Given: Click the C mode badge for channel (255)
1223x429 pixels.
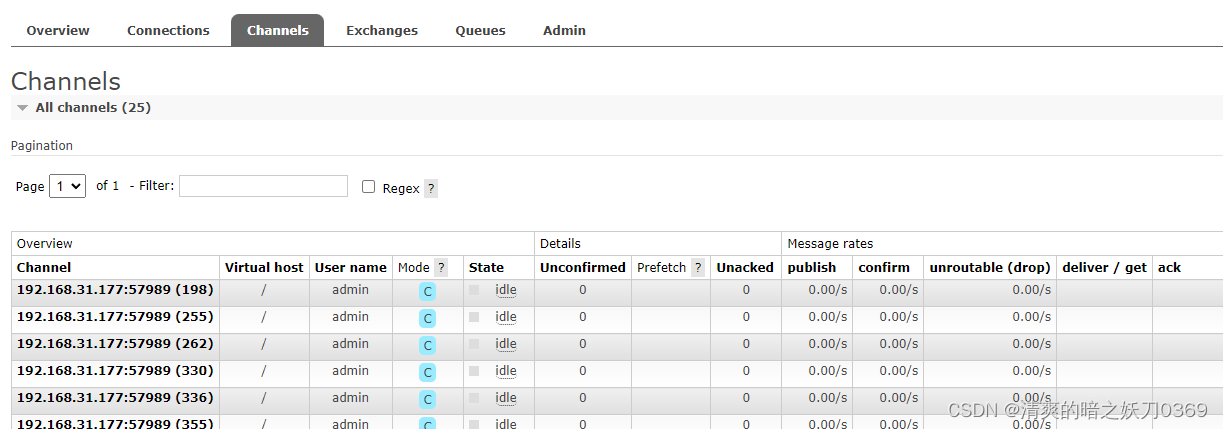Looking at the screenshot, I should pyautogui.click(x=428, y=319).
